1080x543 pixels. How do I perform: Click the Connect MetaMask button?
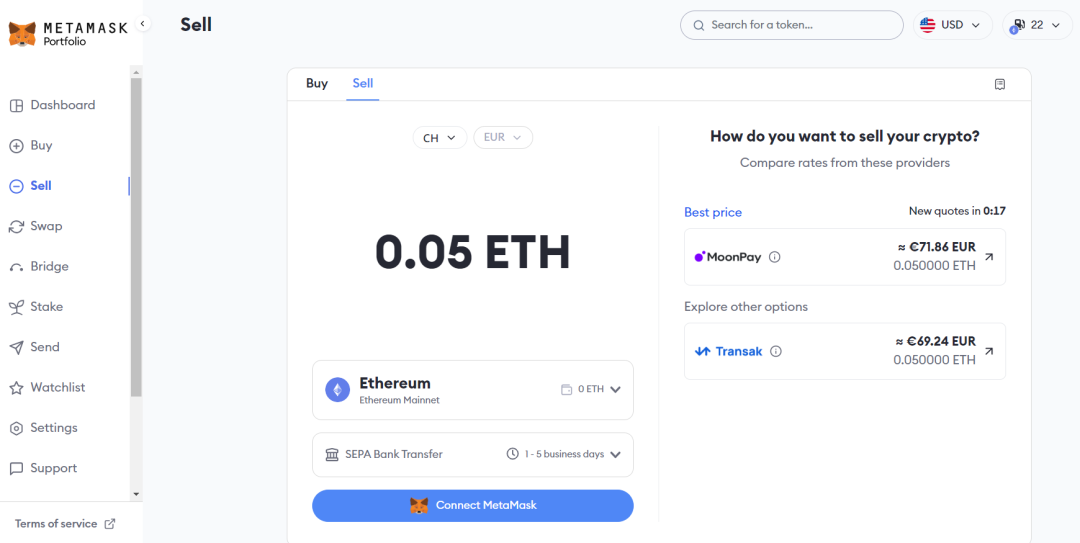[x=472, y=506]
